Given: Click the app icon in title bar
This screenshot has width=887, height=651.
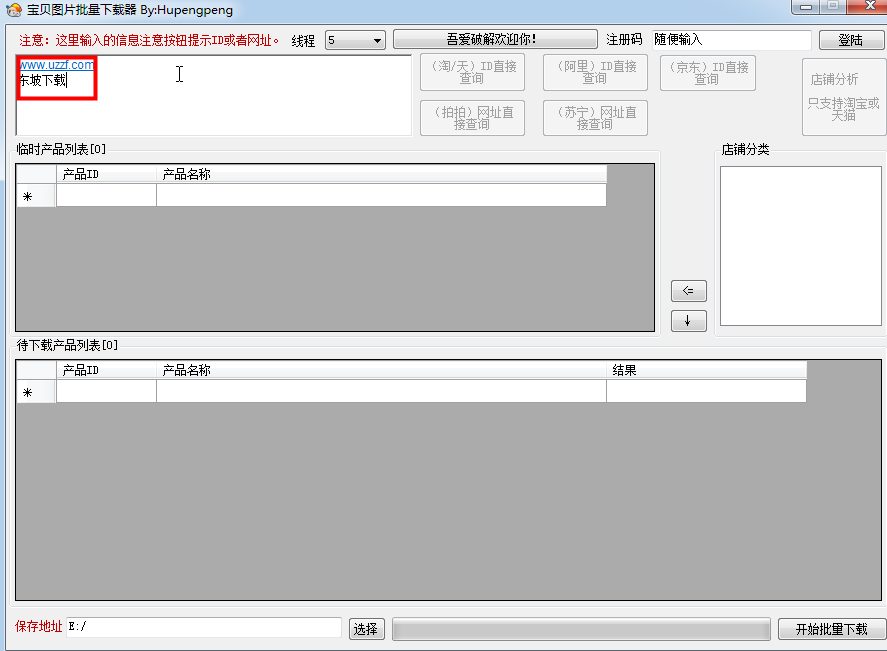Looking at the screenshot, I should point(14,10).
